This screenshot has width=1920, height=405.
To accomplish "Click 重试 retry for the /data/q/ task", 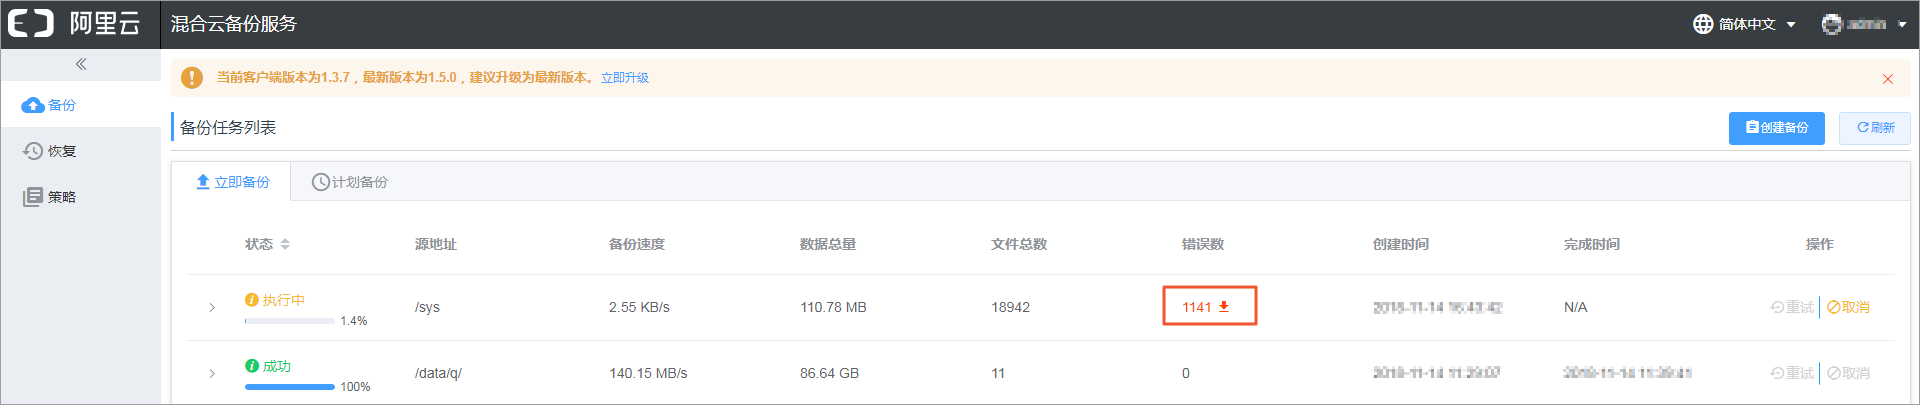I will 1792,373.
